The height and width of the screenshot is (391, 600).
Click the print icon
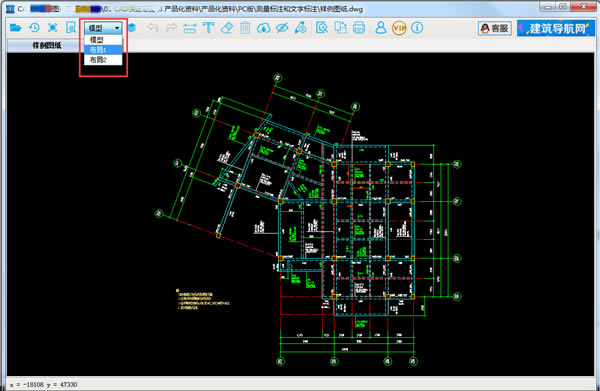tap(359, 28)
